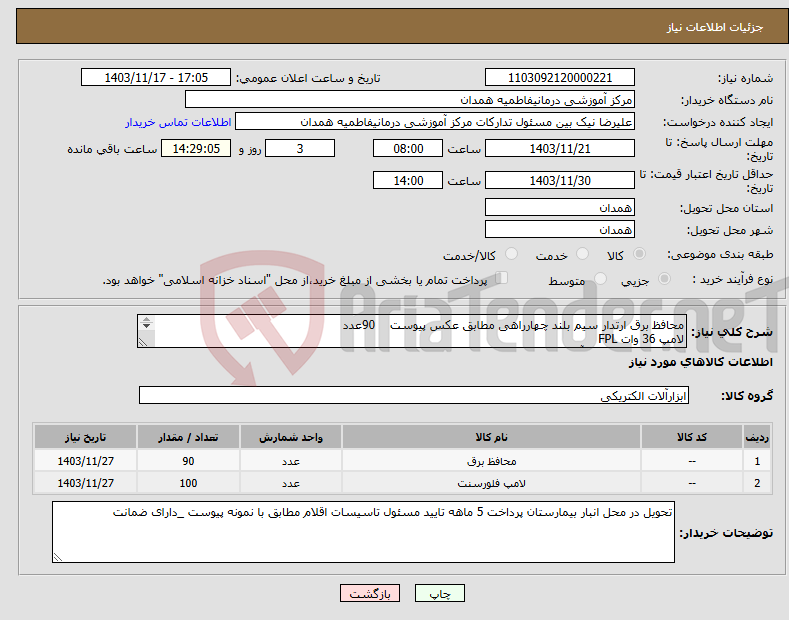Click the unit cell عدد in the محافظ برق row
This screenshot has height=620, width=789.
291,461
